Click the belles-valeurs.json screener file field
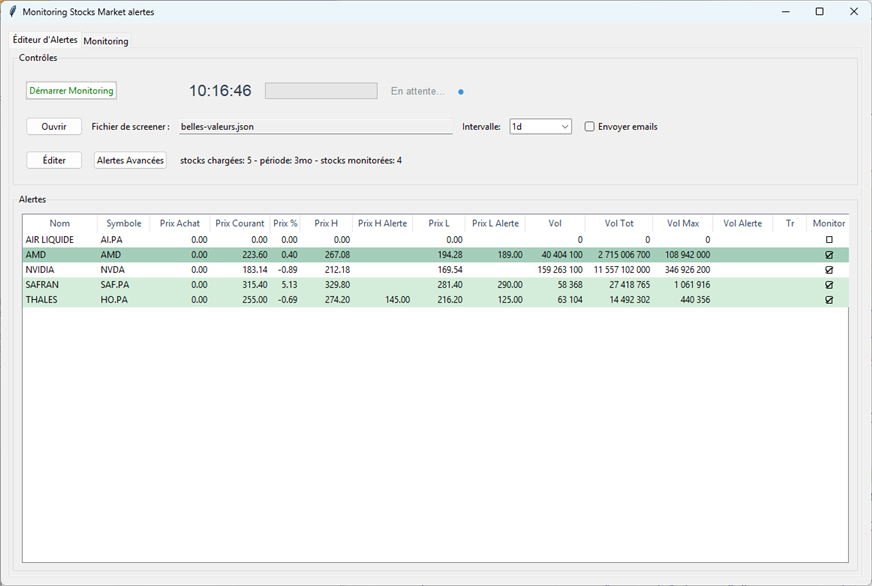Screen dimensions: 872x586 [x=314, y=127]
